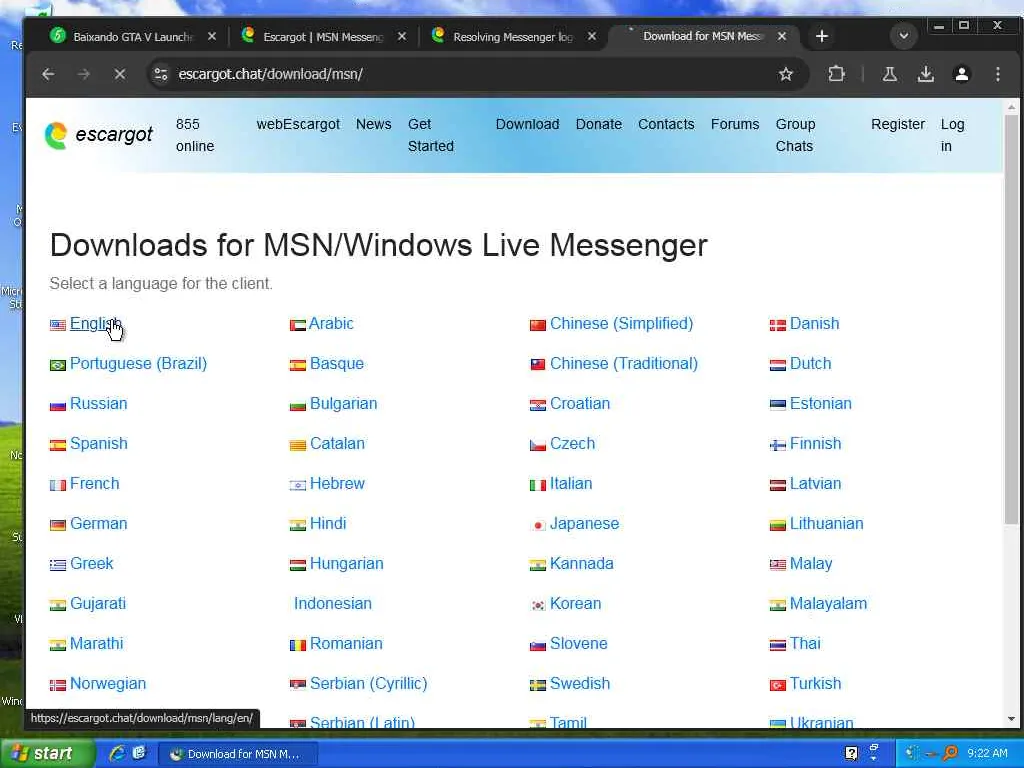Choose Portuguese (Brazil) language link

[138, 364]
